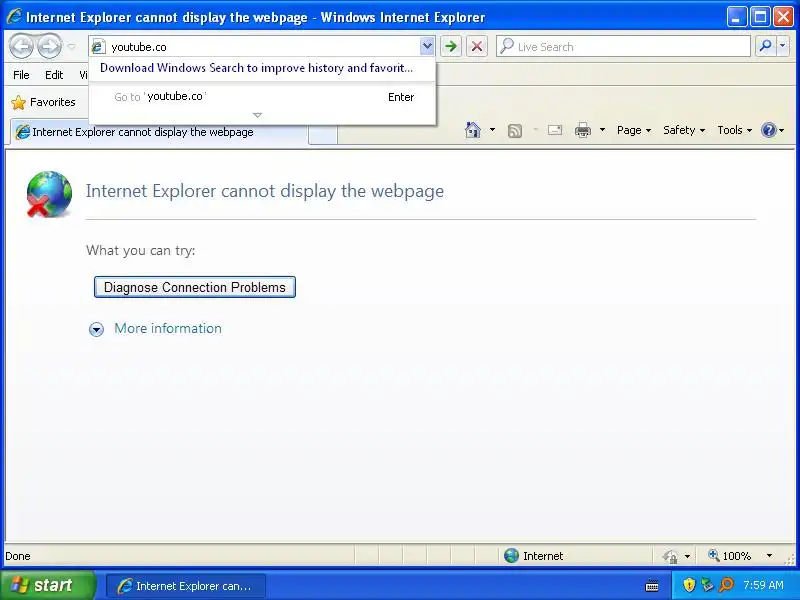The width and height of the screenshot is (800, 600).
Task: Click the Print icon
Action: point(583,130)
